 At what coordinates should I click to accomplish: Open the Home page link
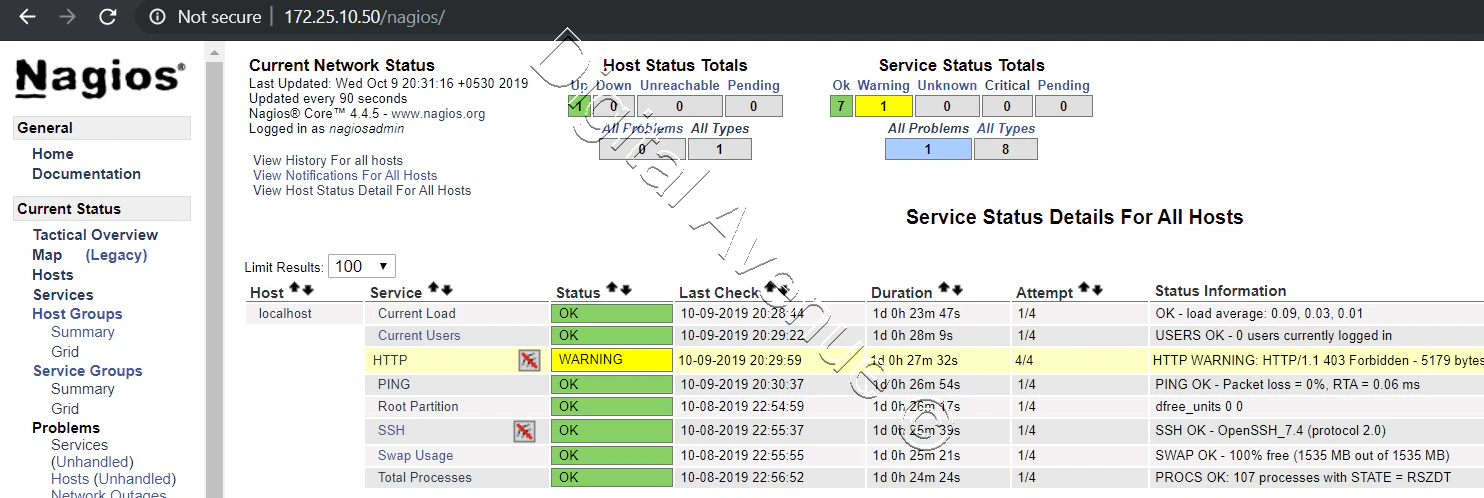click(x=53, y=154)
